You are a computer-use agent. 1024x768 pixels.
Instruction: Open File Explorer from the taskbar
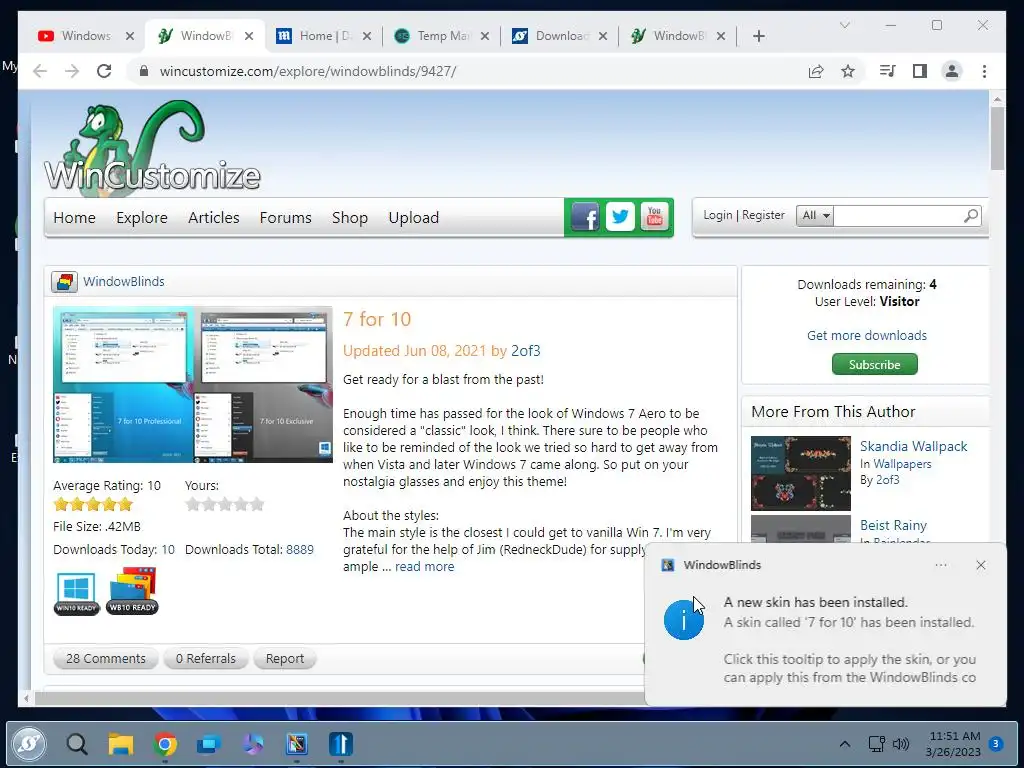point(121,743)
